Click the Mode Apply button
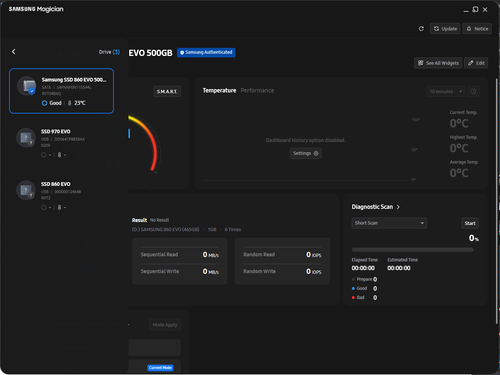500x375 pixels. pyautogui.click(x=165, y=325)
